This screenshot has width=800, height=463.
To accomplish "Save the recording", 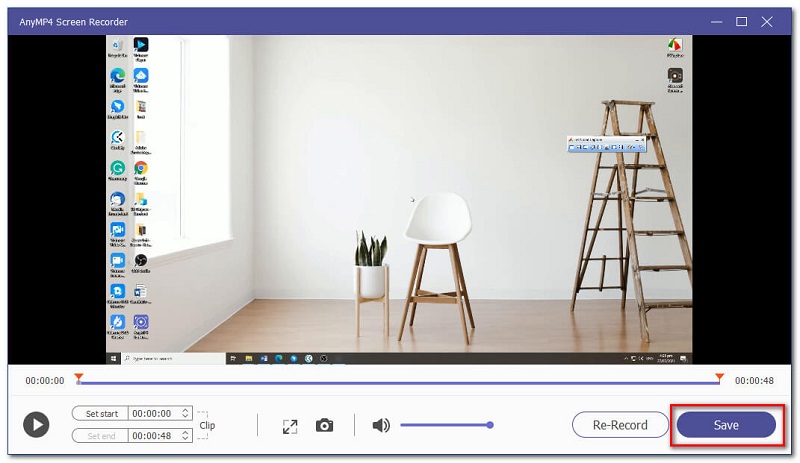I will tap(726, 425).
